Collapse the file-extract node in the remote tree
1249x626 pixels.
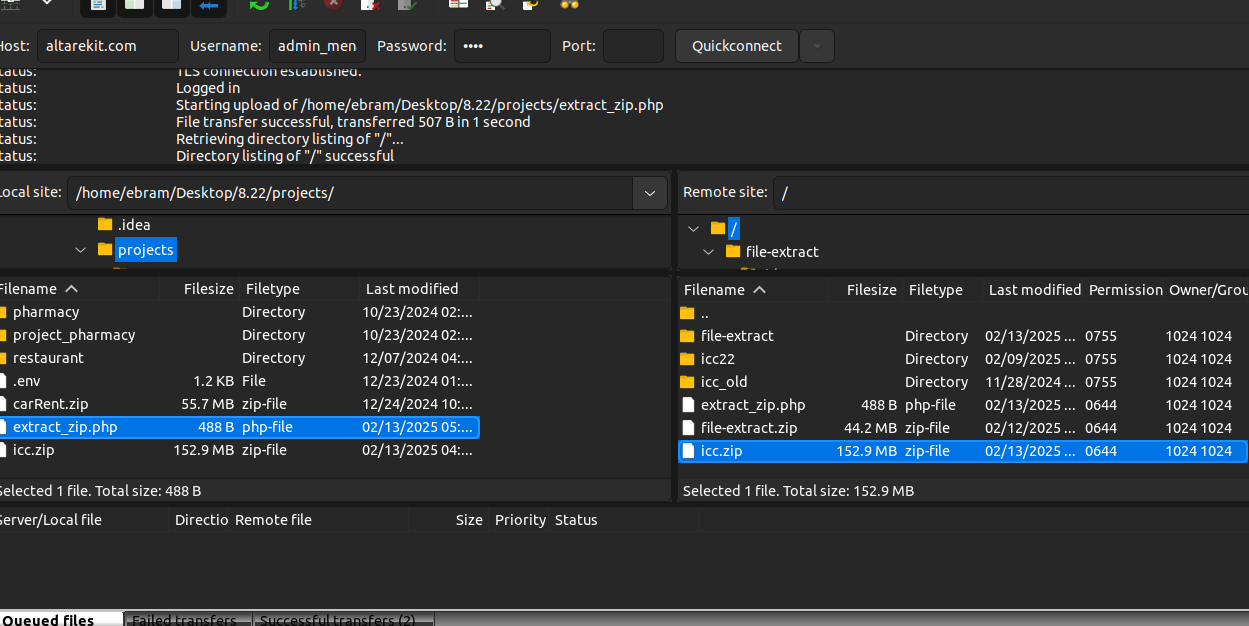pos(709,252)
